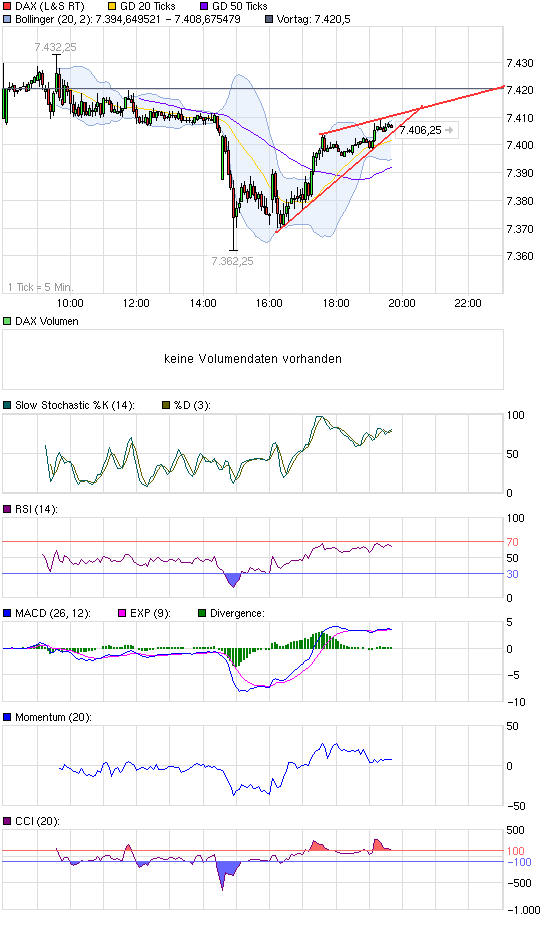The image size is (545, 931).
Task: Click the 7.400 price axis label
Action: click(519, 145)
